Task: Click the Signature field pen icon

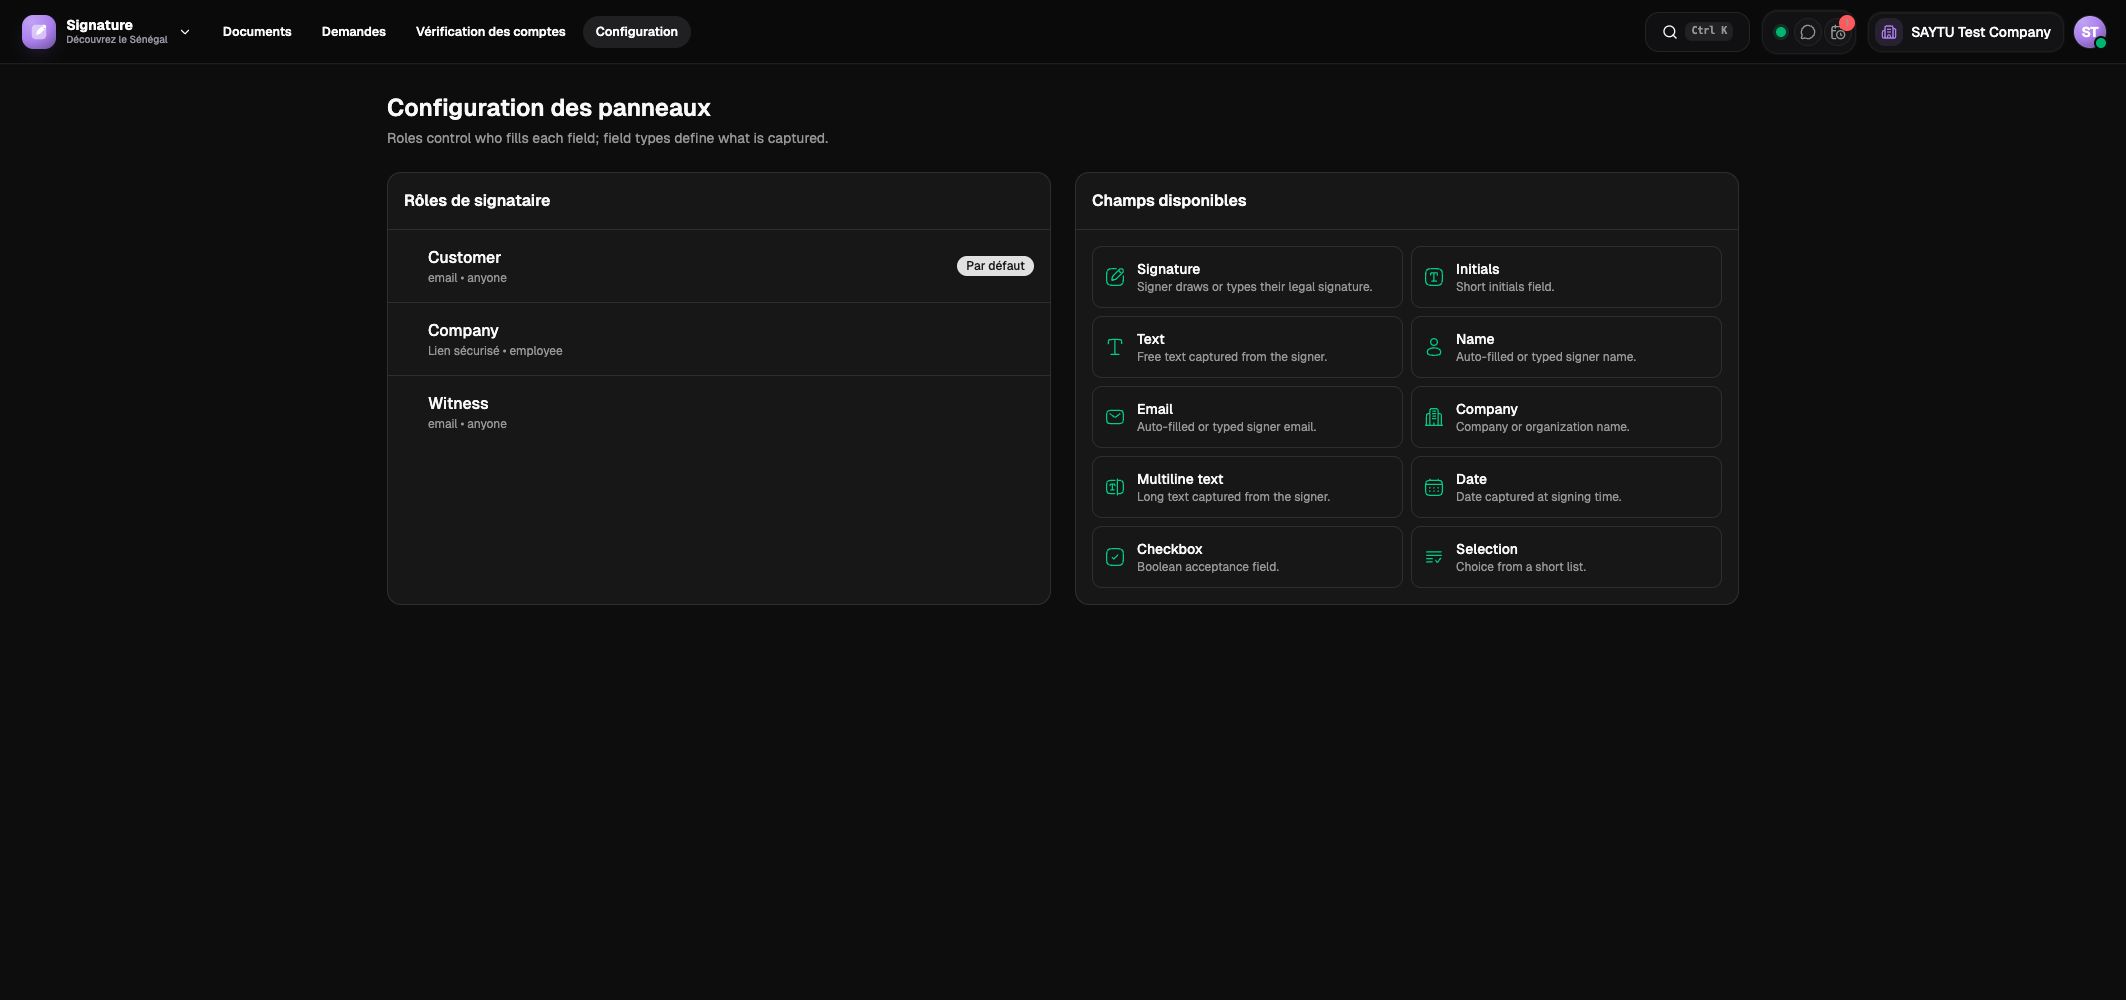Action: click(1115, 277)
